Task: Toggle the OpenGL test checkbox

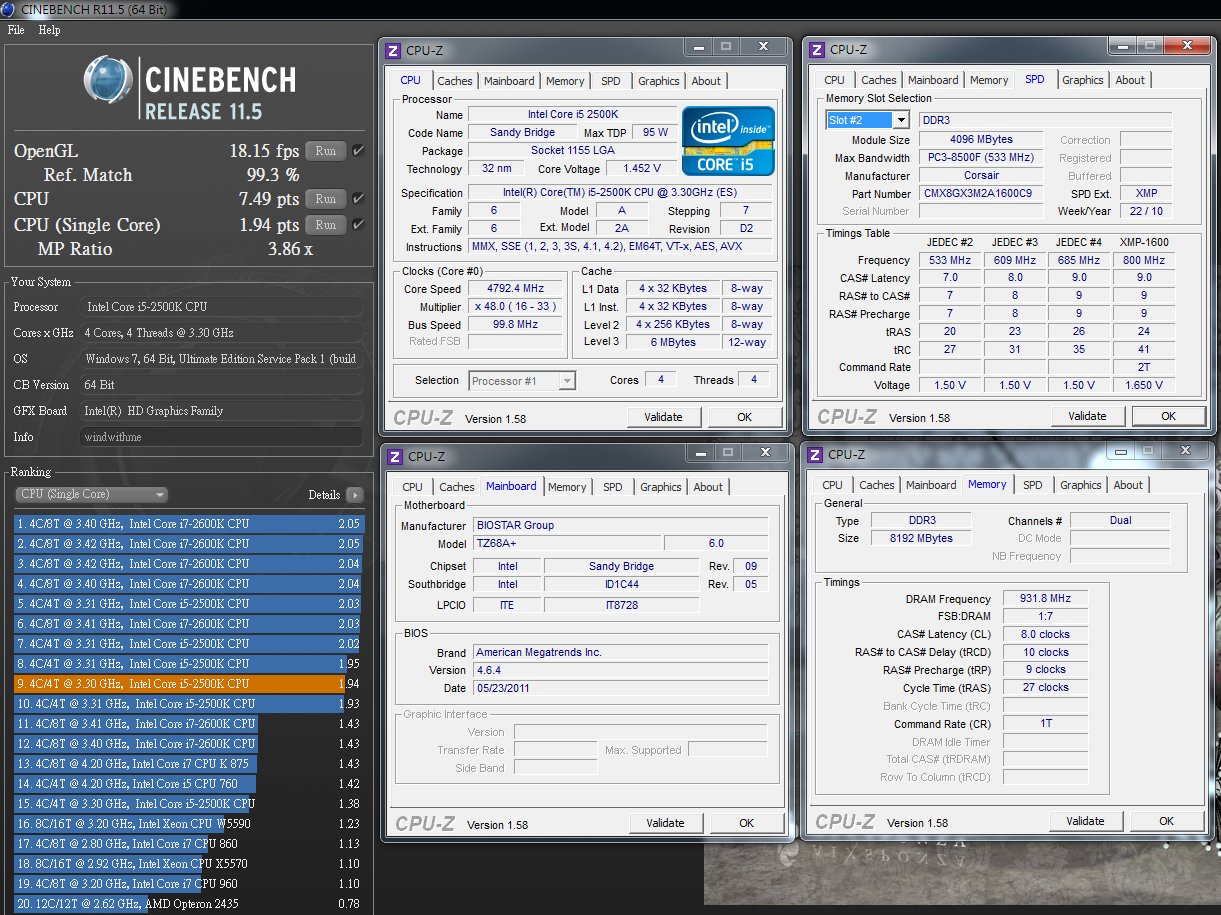Action: coord(358,151)
